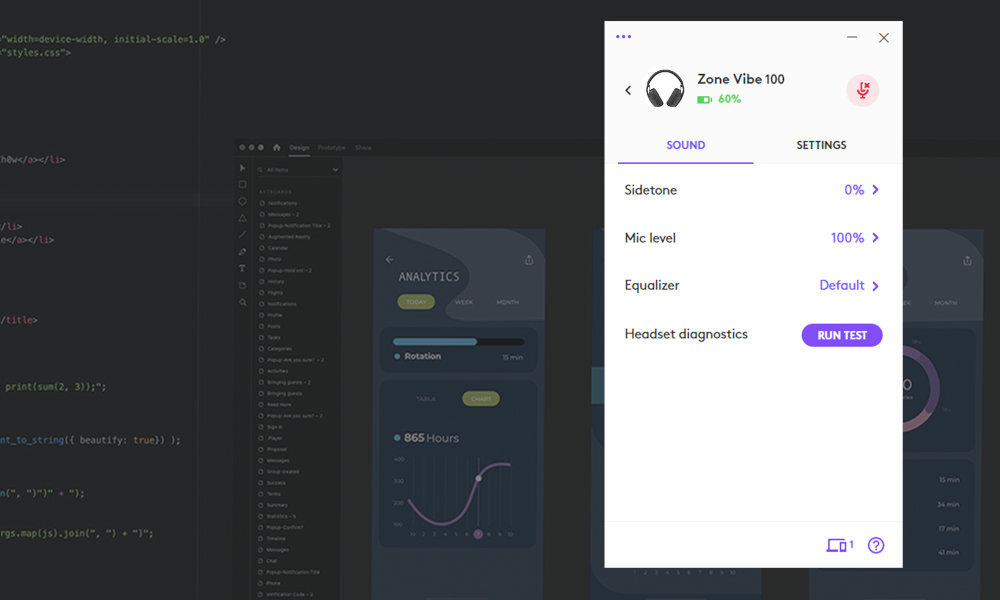Viewport: 1000px width, 600px height.
Task: Click the Zone Vibe 100 headset image
Action: point(665,89)
